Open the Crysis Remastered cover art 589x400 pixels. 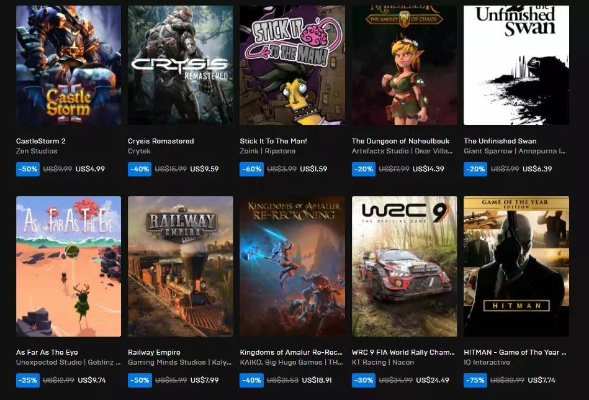(x=180, y=65)
